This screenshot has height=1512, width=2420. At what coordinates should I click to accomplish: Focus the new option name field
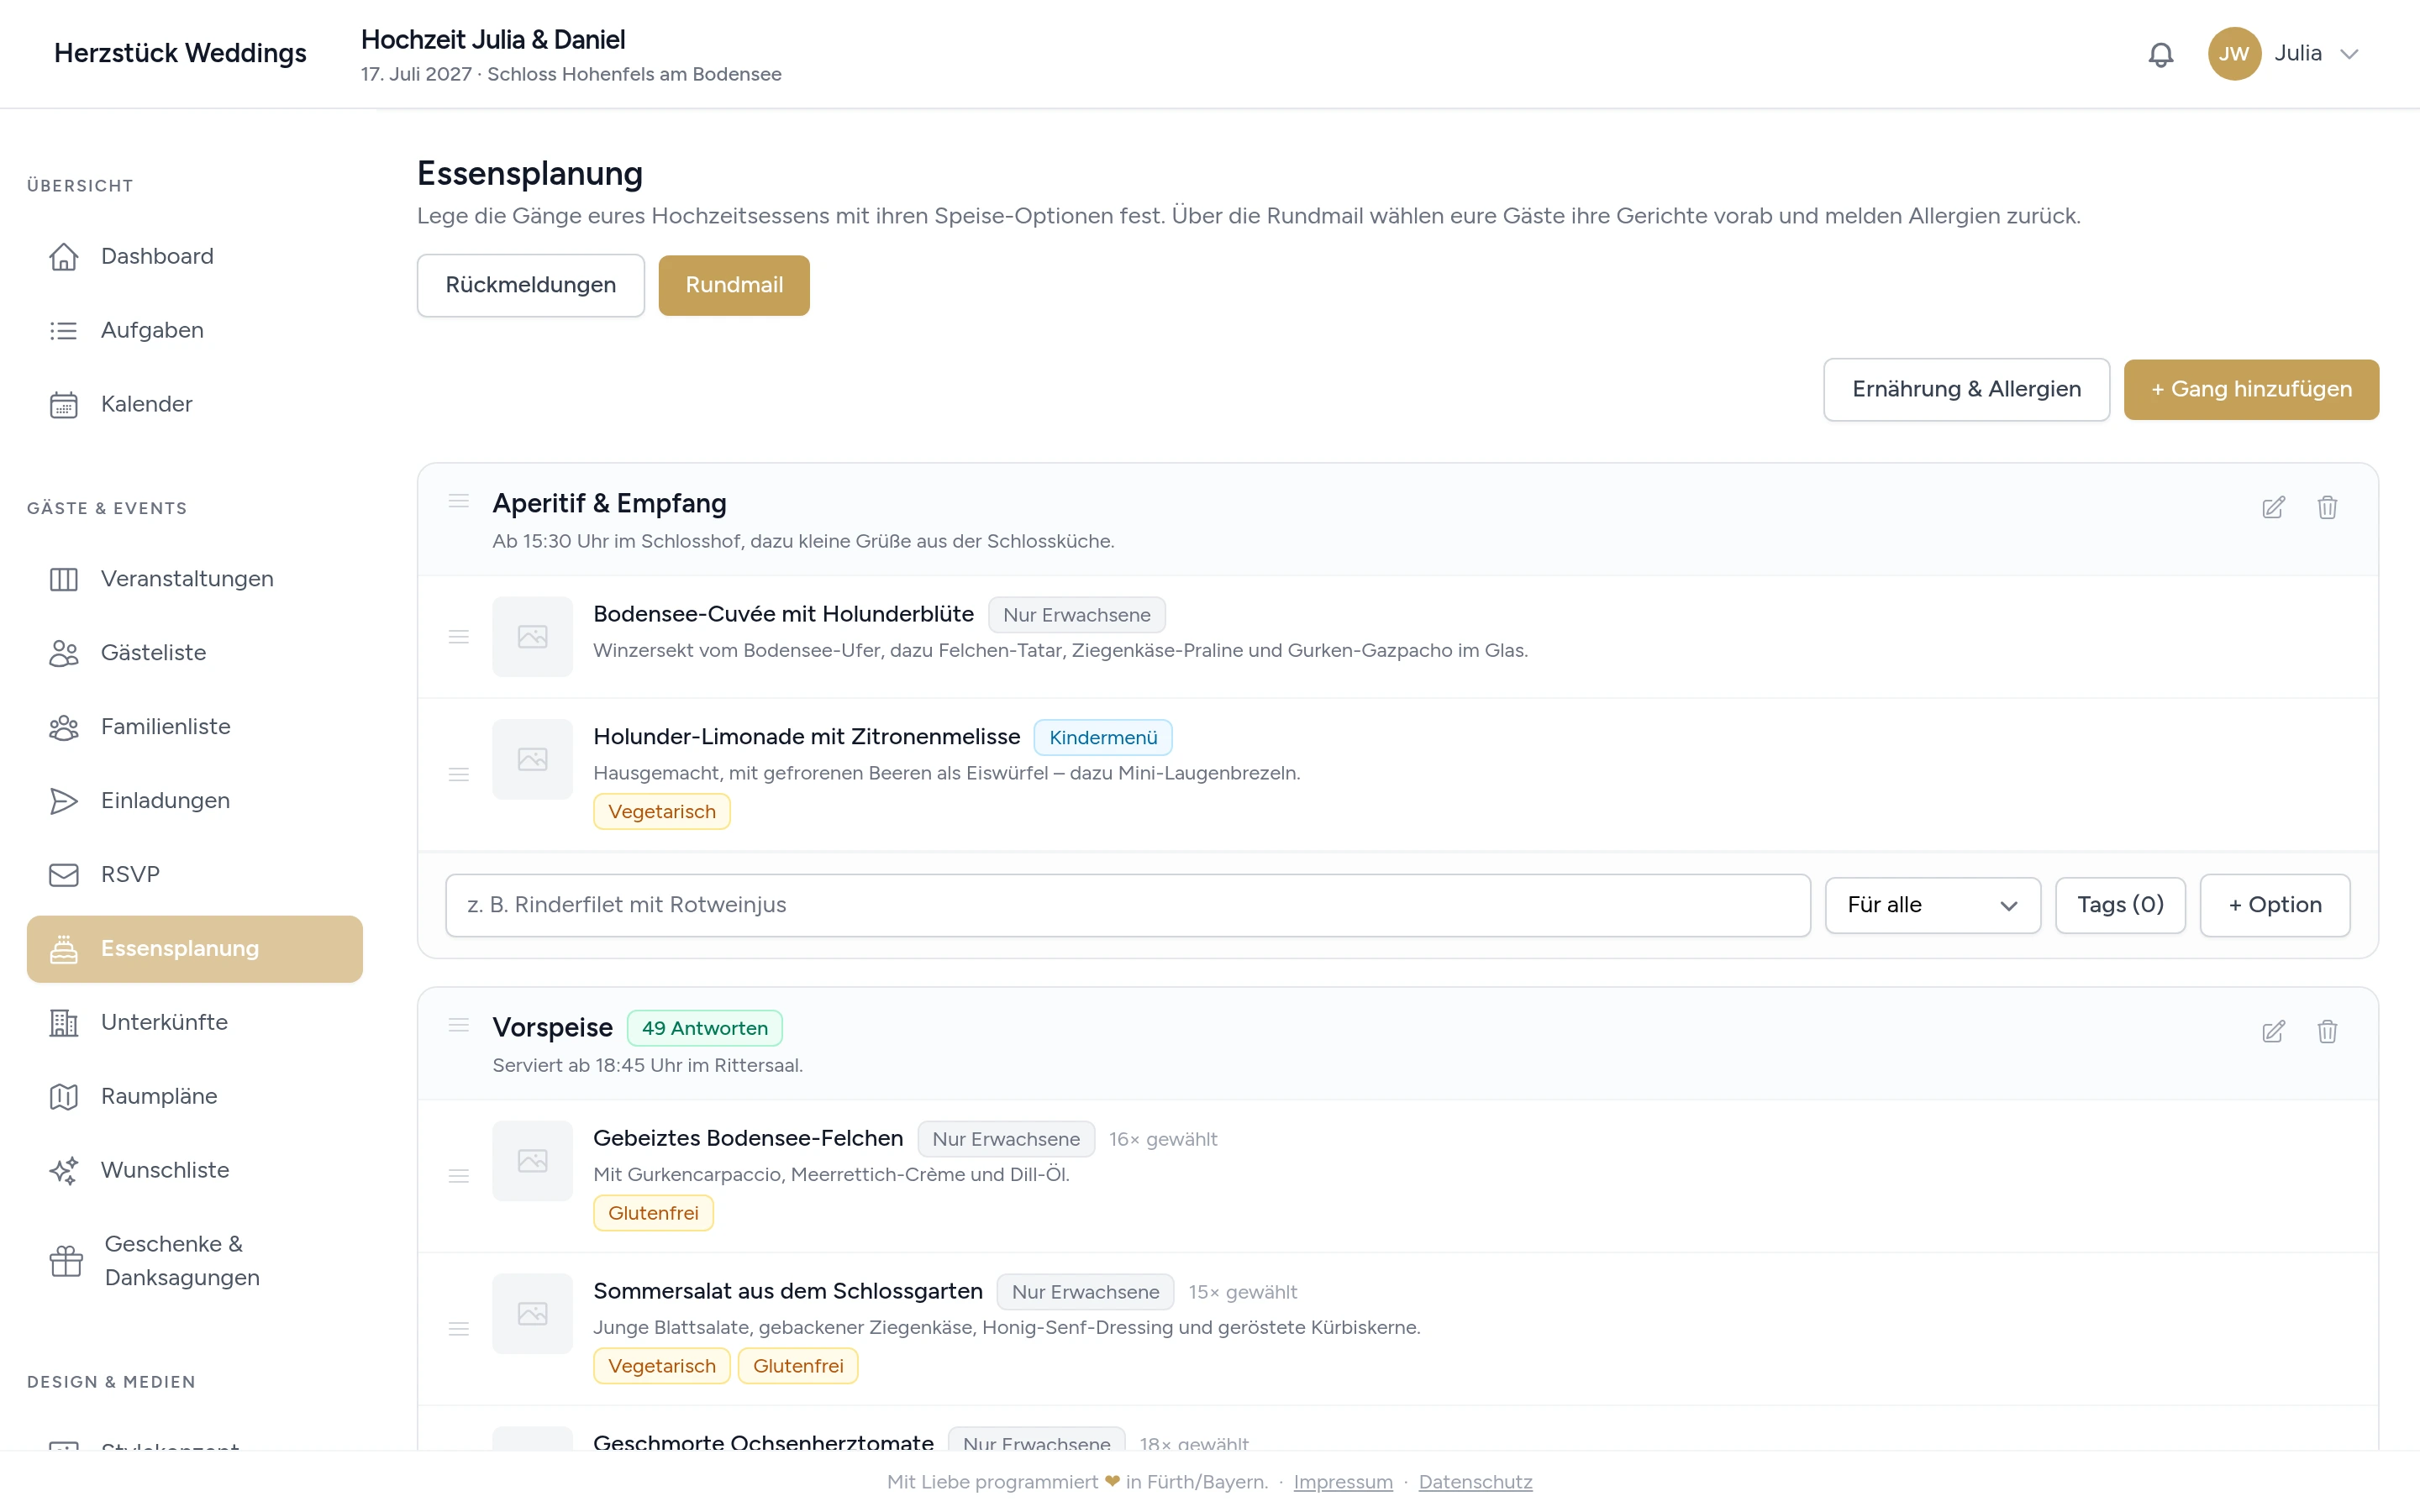[1128, 905]
